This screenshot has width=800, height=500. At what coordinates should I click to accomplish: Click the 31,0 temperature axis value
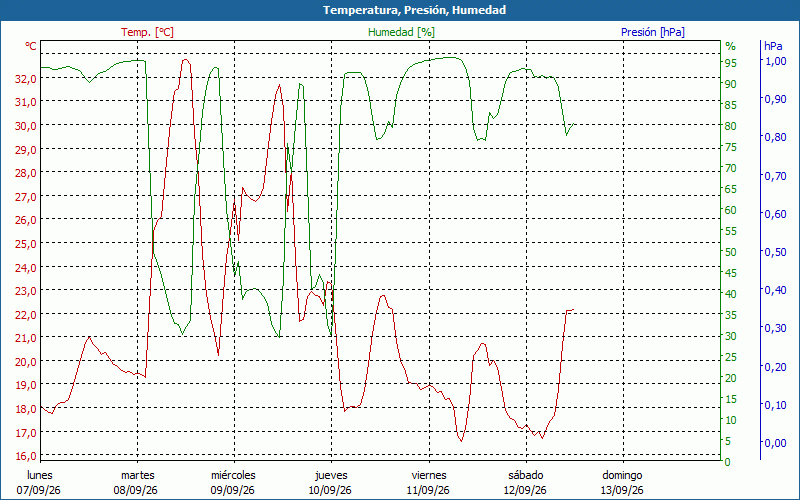tap(27, 102)
